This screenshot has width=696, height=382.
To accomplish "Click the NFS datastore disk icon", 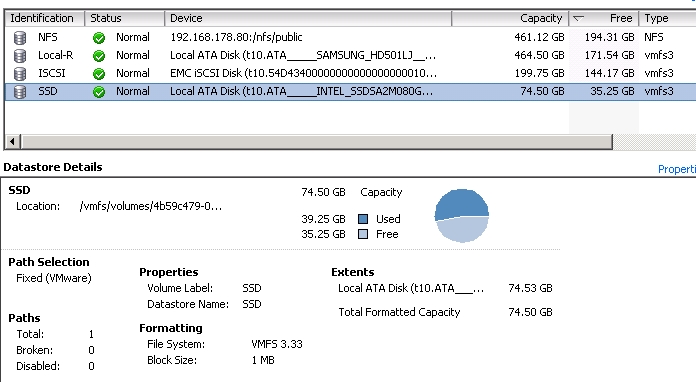I will 20,38.
